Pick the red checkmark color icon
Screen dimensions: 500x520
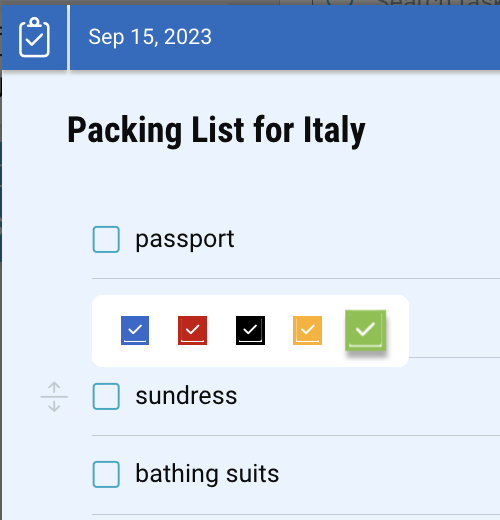click(192, 330)
